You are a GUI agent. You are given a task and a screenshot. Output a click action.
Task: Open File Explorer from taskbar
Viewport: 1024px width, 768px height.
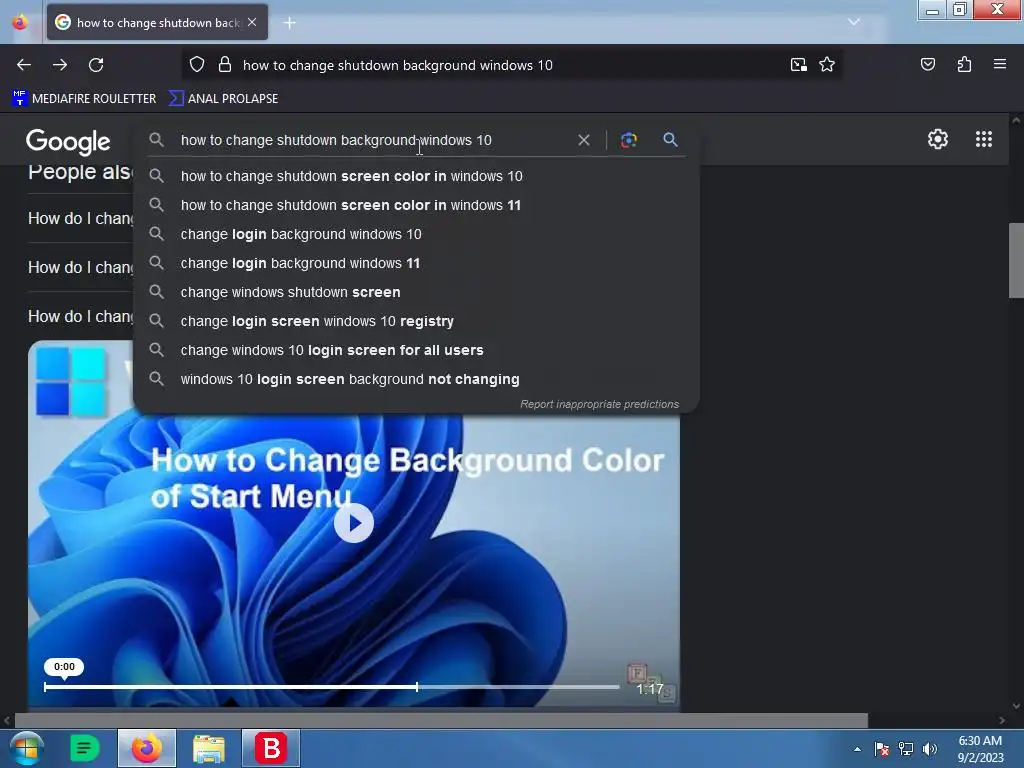[209, 748]
